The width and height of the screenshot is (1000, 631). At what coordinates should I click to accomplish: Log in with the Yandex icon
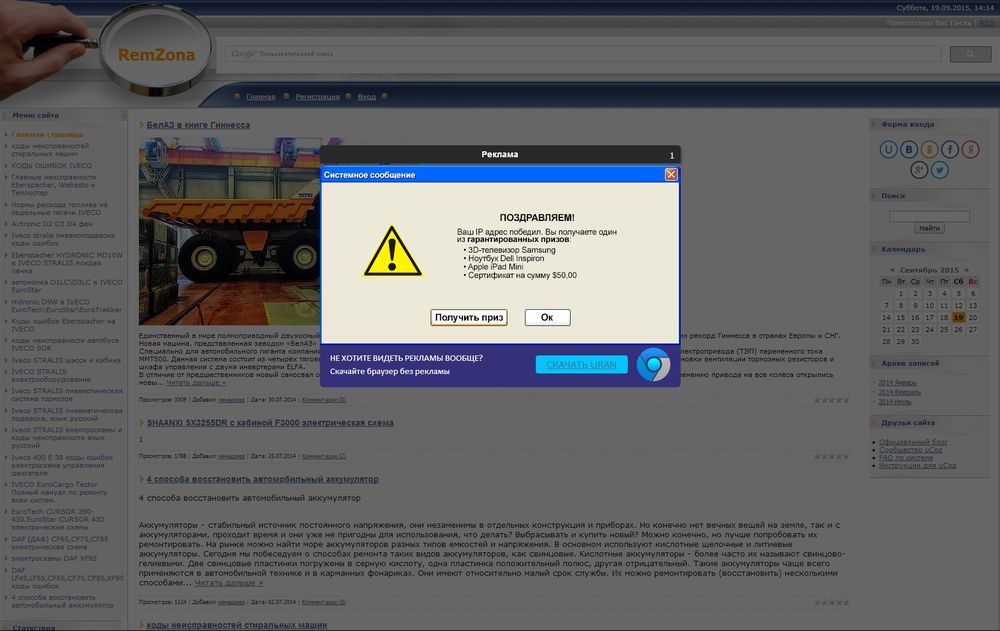[x=970, y=149]
